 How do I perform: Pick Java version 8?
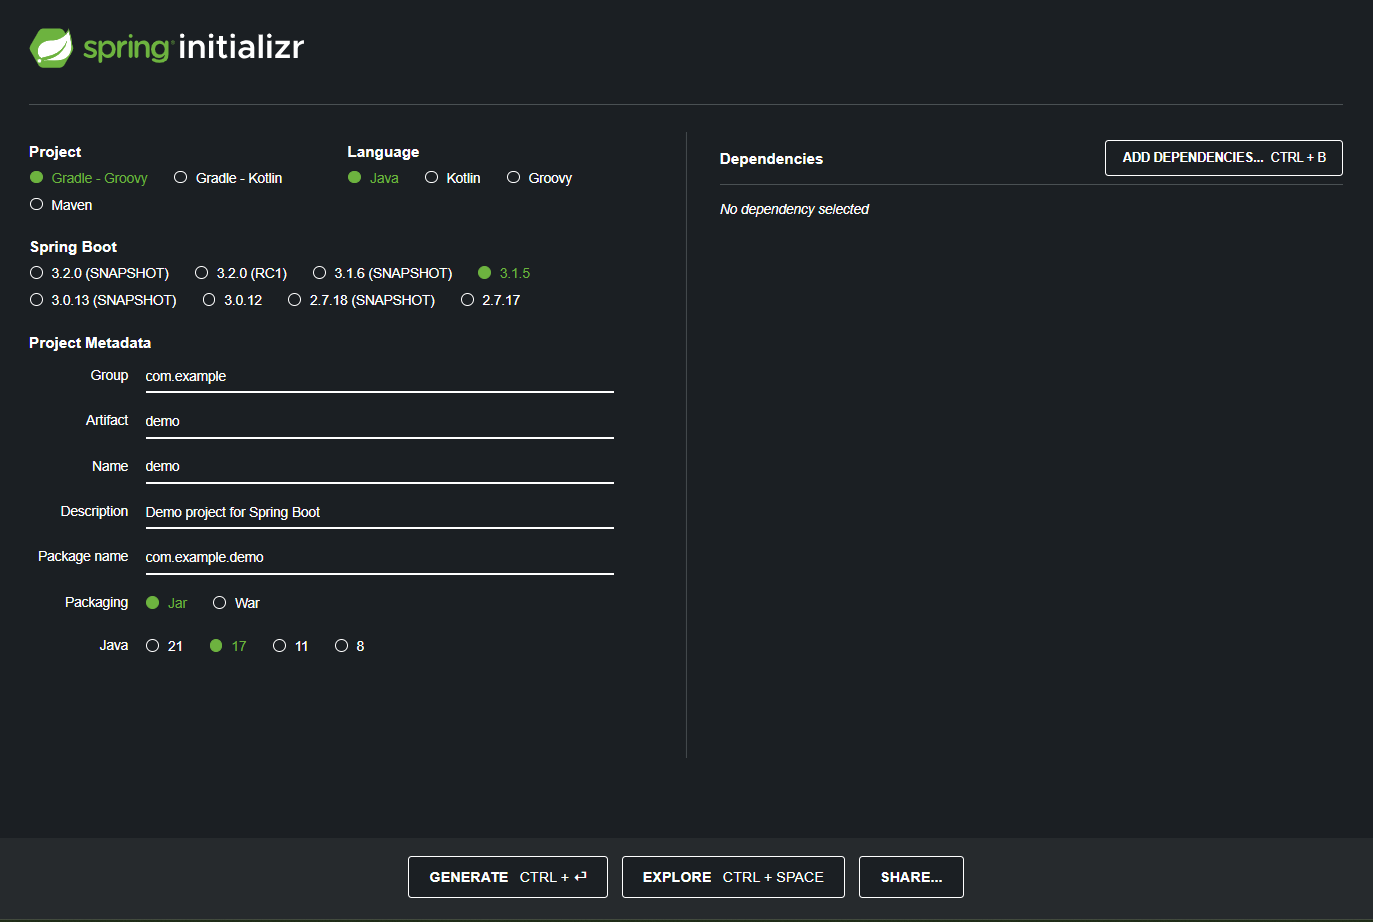tap(349, 646)
